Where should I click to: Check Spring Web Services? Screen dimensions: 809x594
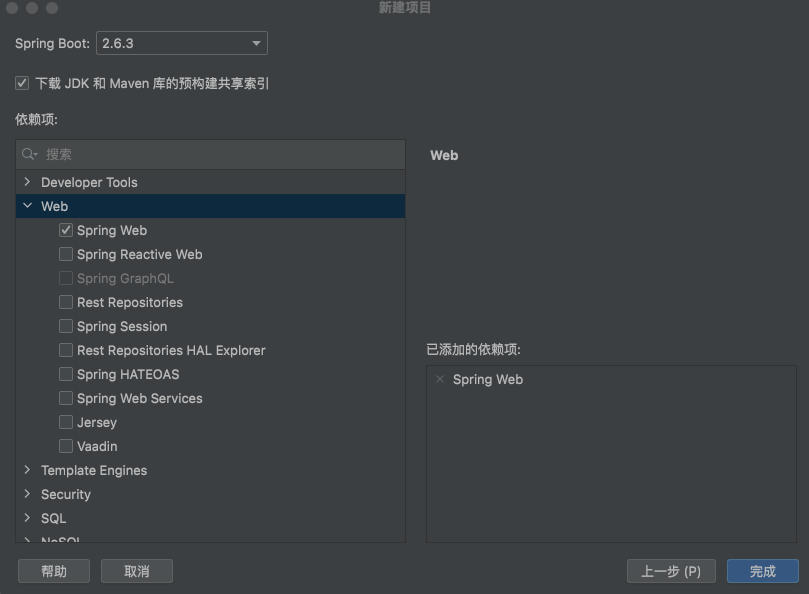click(x=66, y=398)
